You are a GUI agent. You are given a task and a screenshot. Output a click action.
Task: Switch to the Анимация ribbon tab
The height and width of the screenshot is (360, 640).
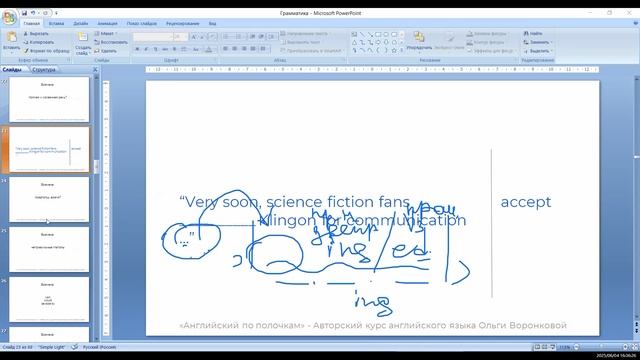(x=107, y=24)
